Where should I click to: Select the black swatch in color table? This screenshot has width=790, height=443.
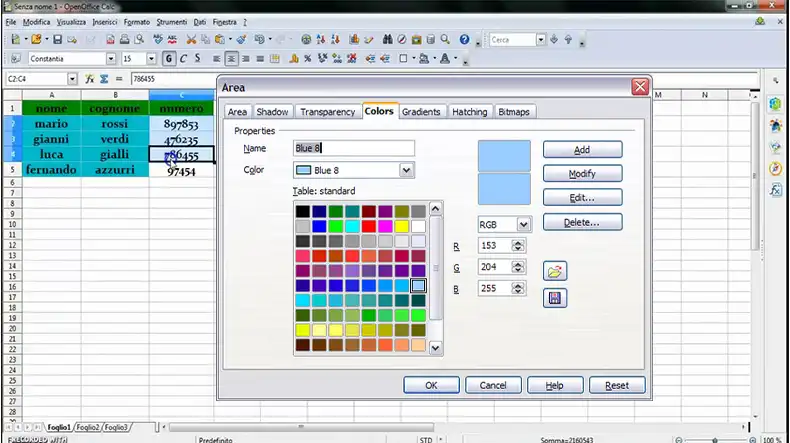[302, 211]
